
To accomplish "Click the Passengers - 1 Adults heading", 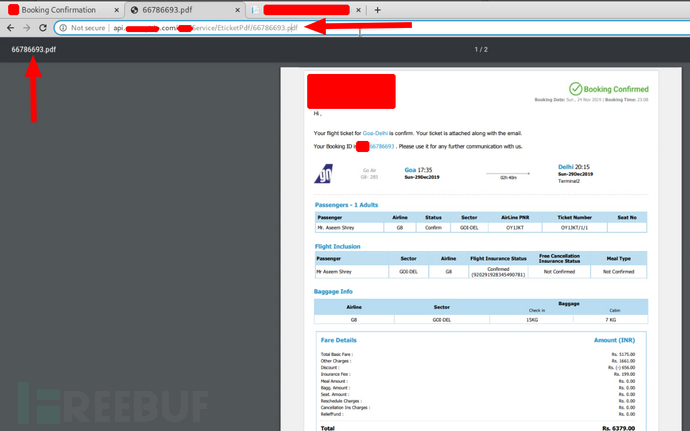I will coord(346,205).
